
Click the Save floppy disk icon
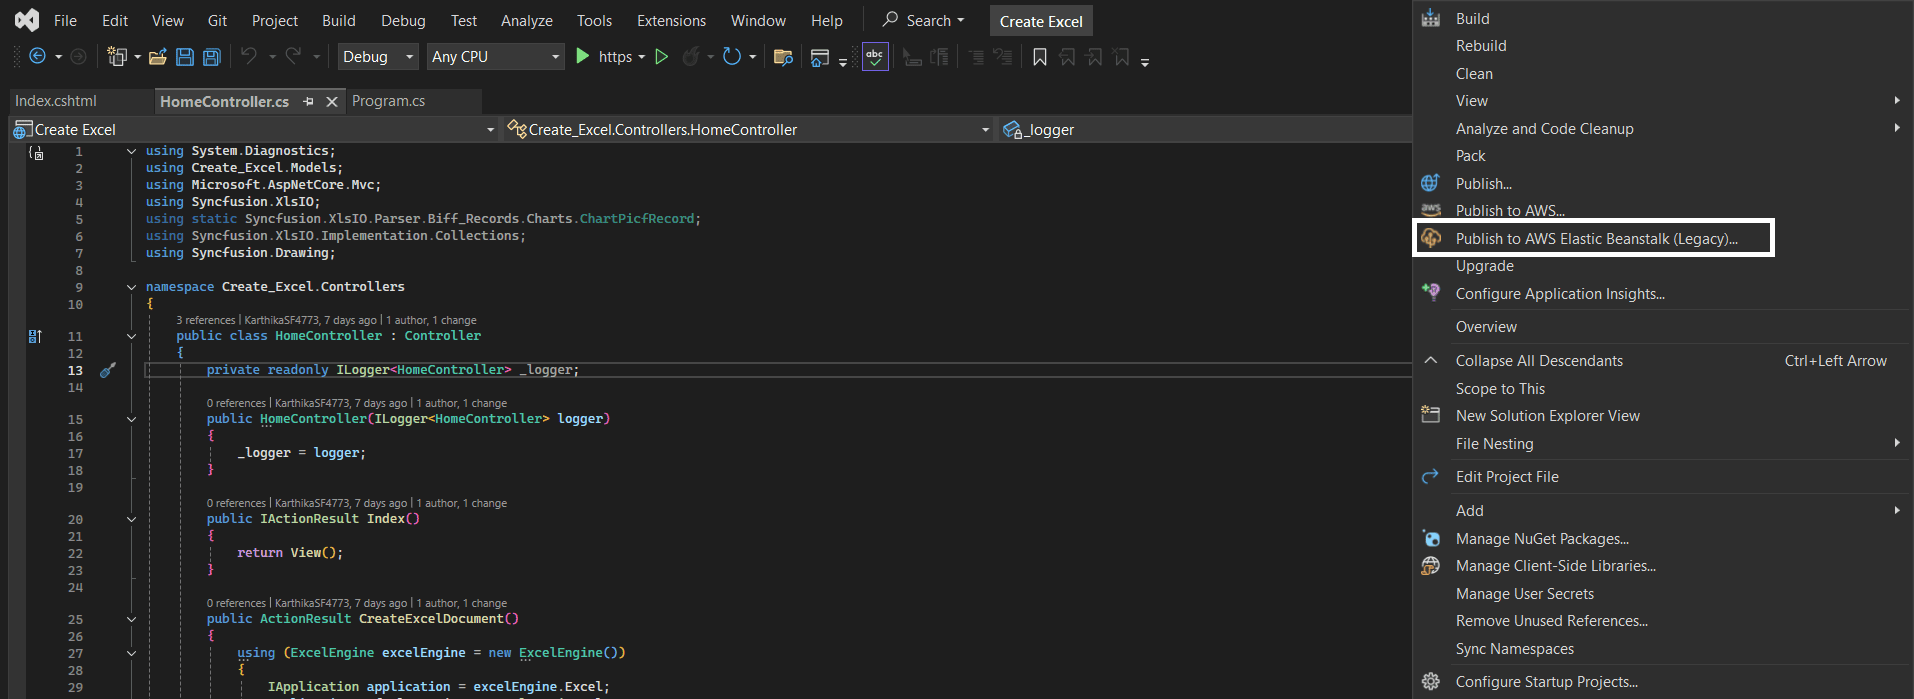coord(185,57)
